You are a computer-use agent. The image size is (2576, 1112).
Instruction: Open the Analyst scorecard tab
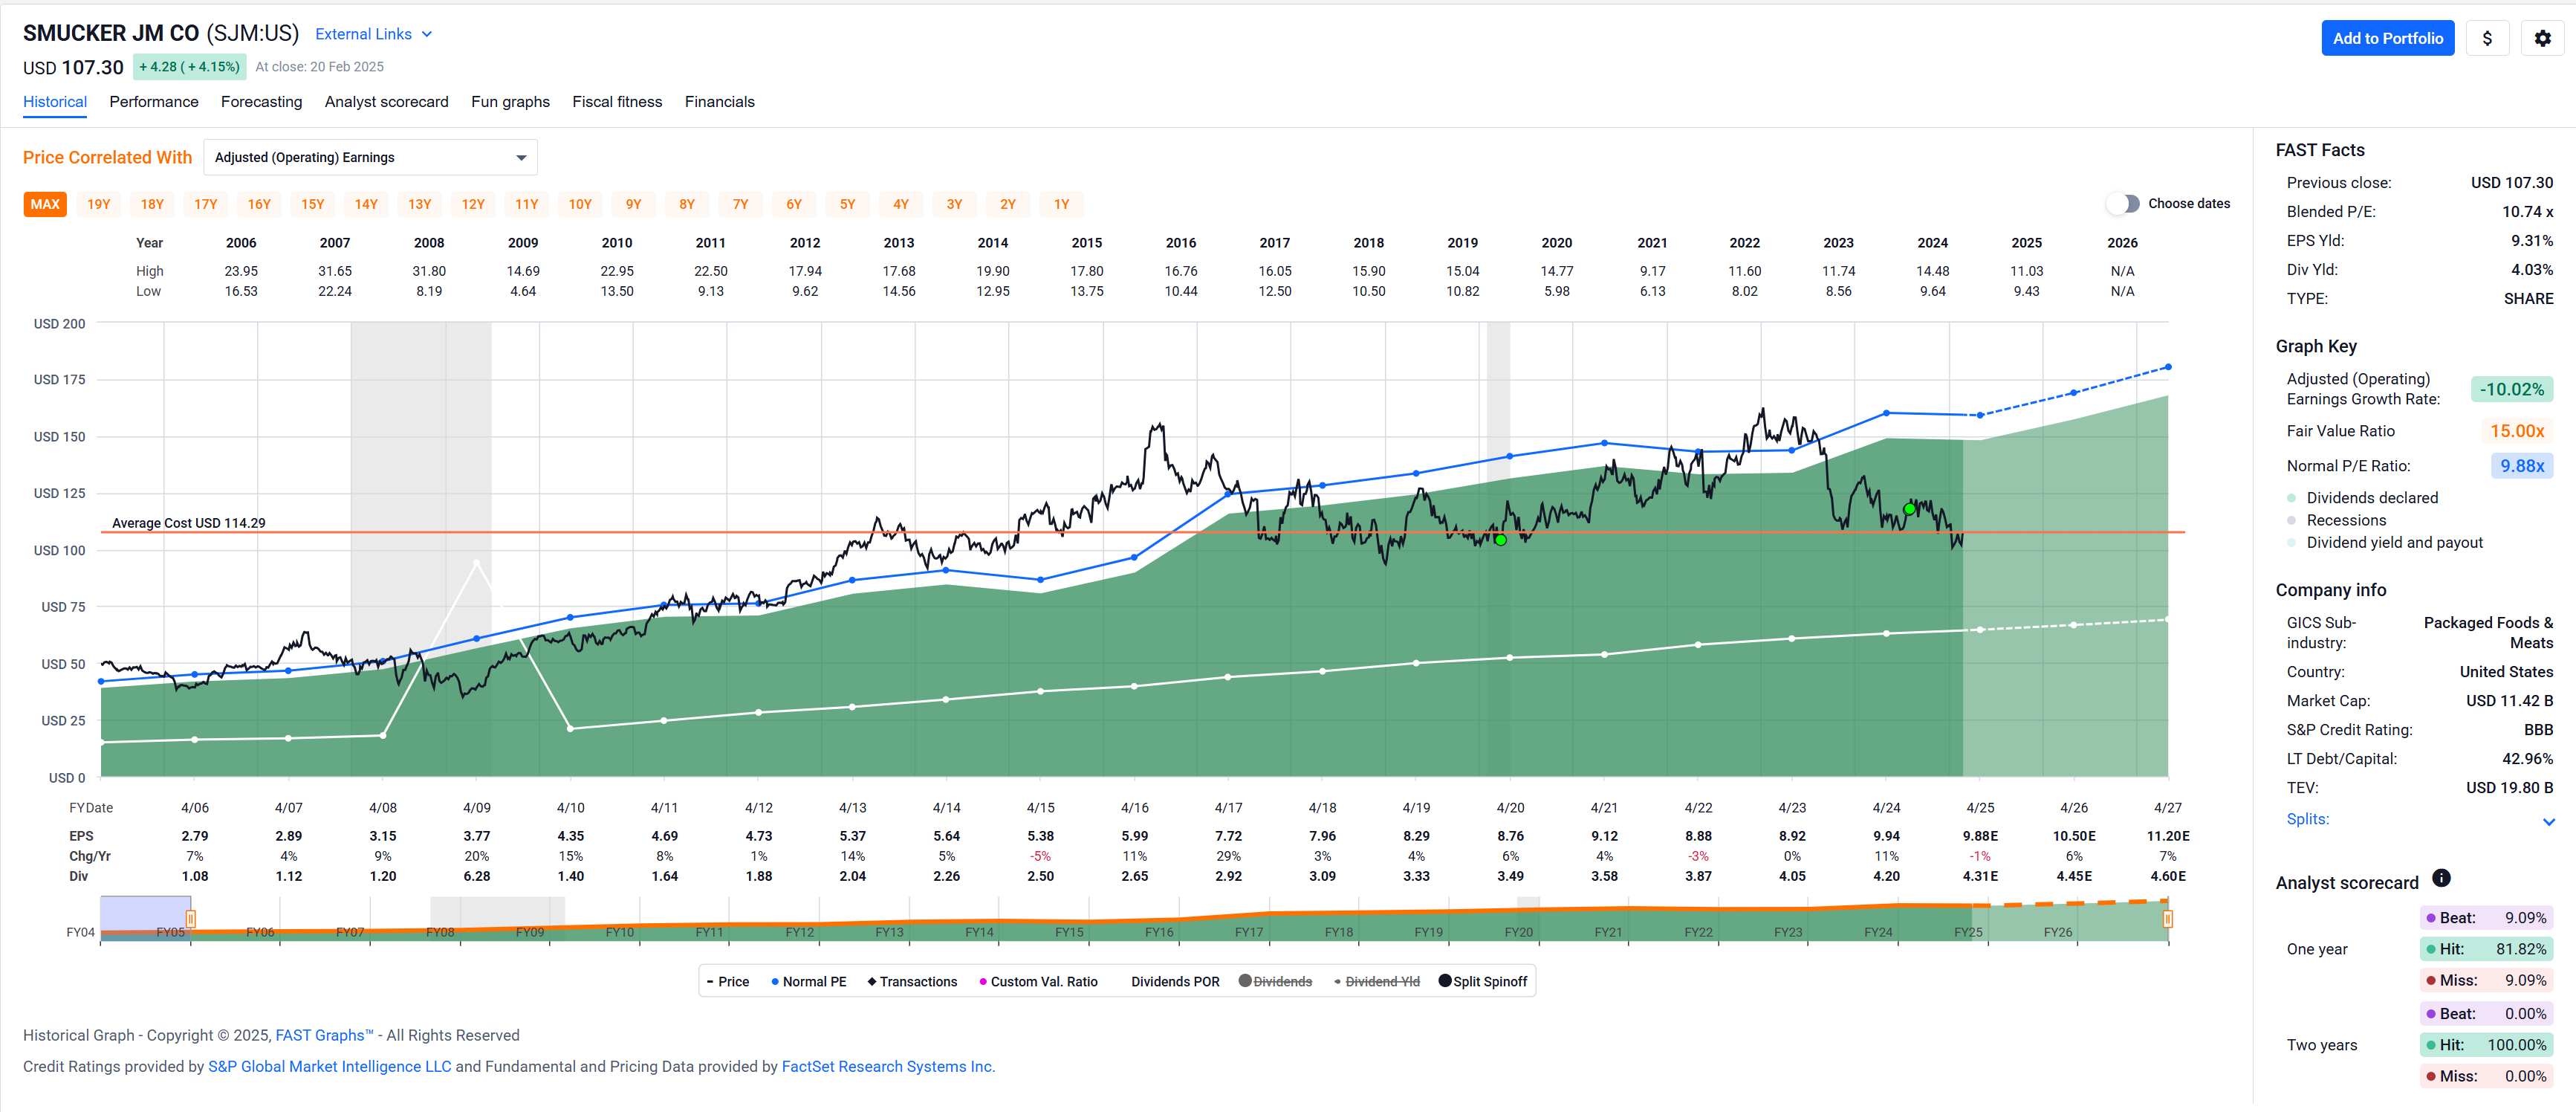pyautogui.click(x=386, y=102)
